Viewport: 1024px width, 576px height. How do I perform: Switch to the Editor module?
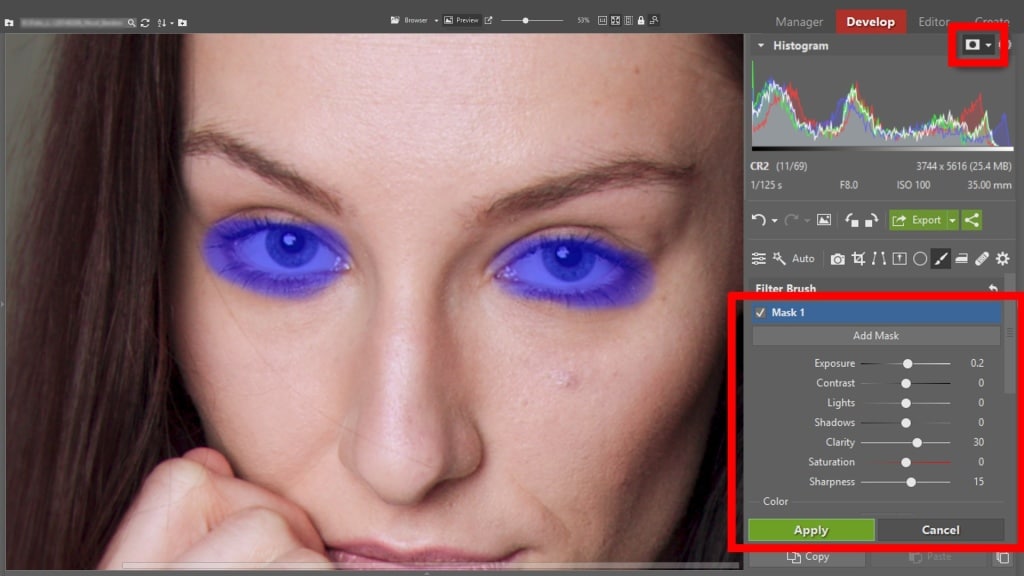tap(933, 21)
